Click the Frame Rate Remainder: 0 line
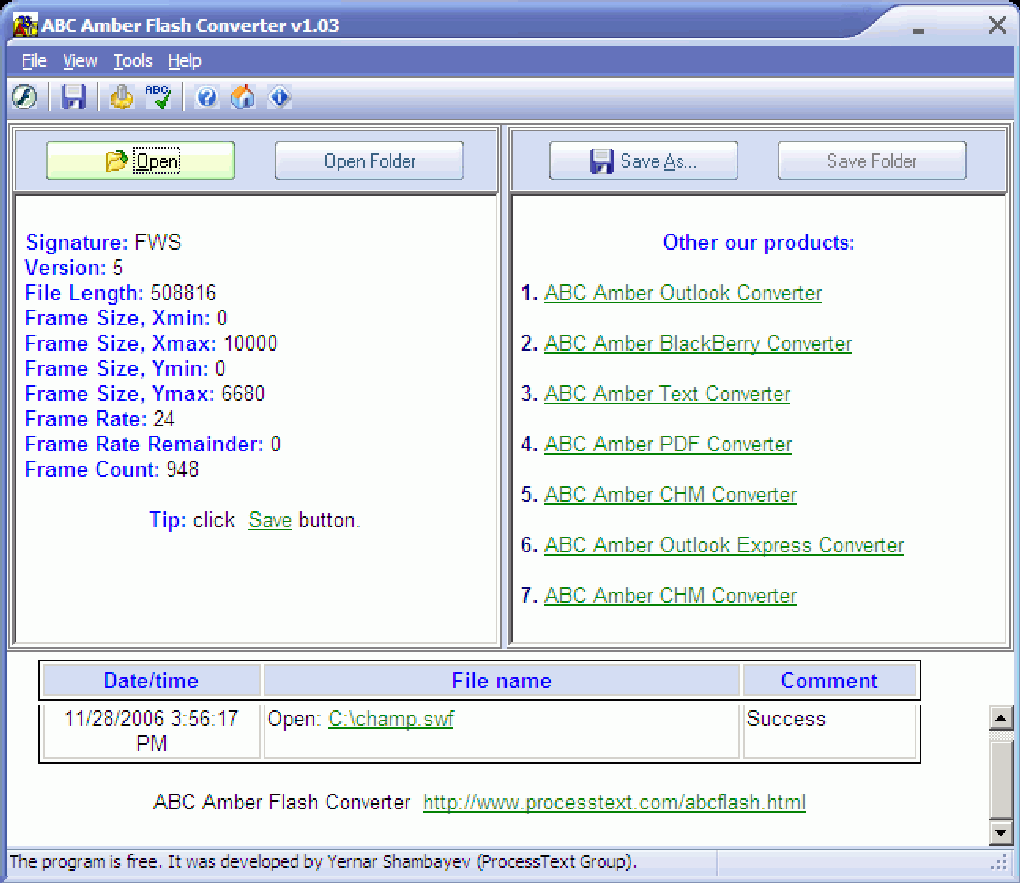This screenshot has width=1020, height=883. [x=153, y=444]
